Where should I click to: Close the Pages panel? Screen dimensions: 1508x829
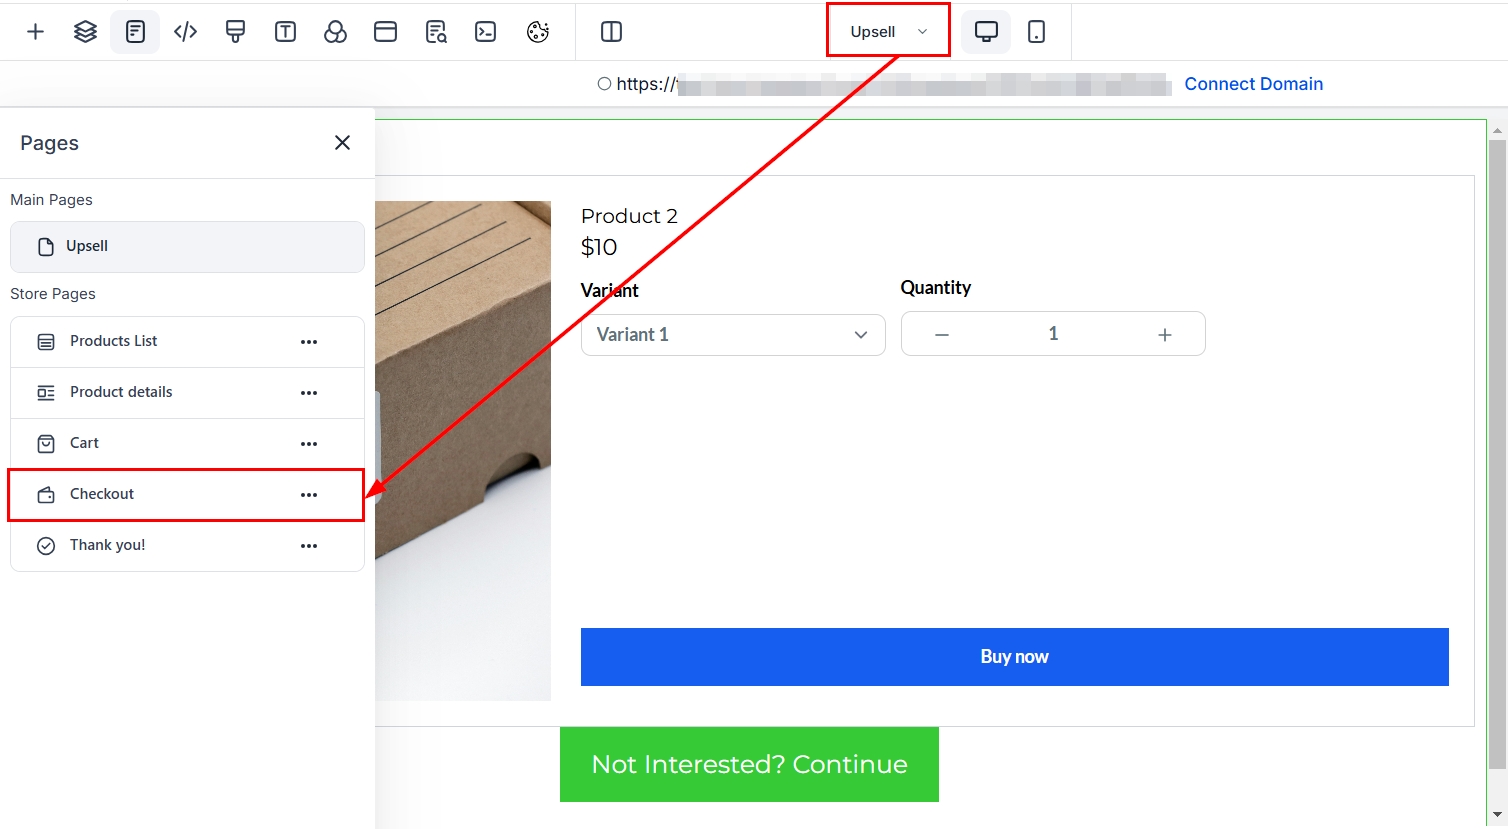pos(342,143)
